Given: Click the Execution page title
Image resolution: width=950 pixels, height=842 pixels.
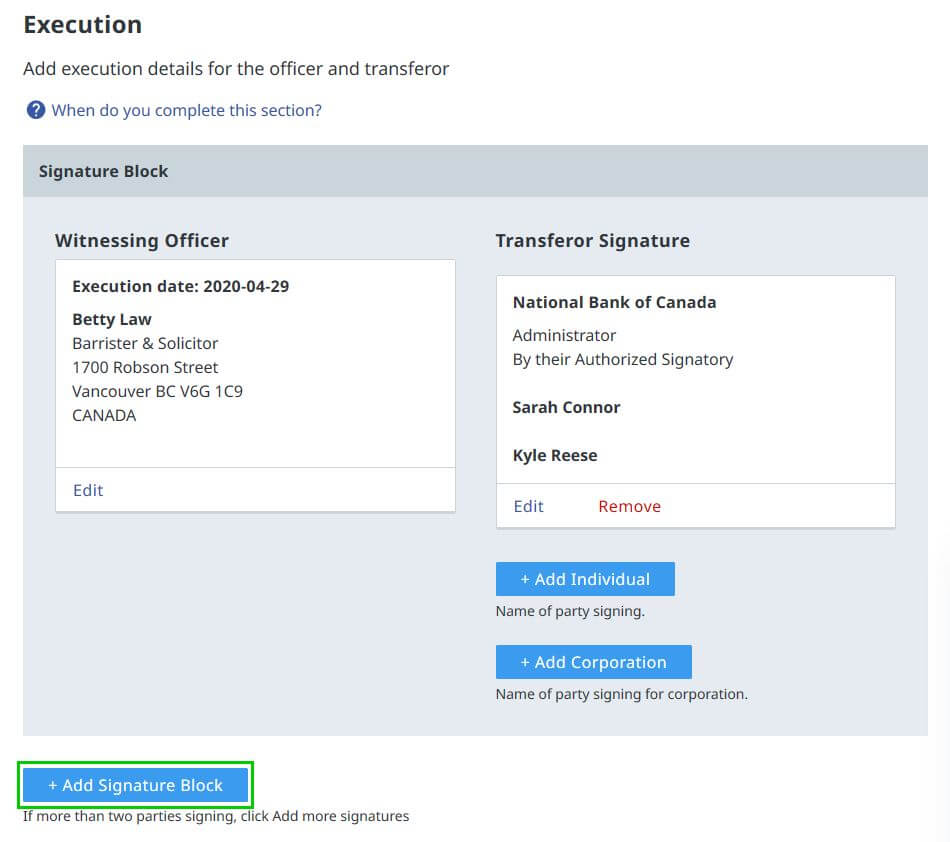Looking at the screenshot, I should click(x=83, y=25).
